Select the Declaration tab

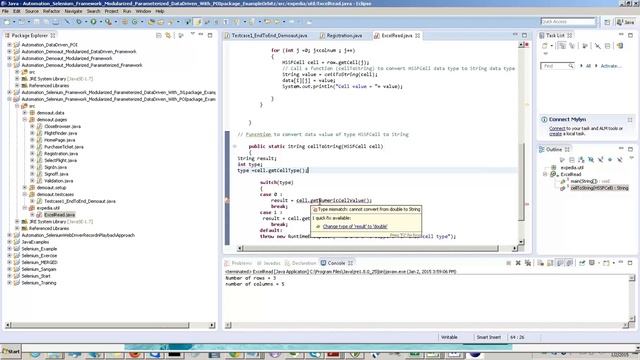[301, 263]
